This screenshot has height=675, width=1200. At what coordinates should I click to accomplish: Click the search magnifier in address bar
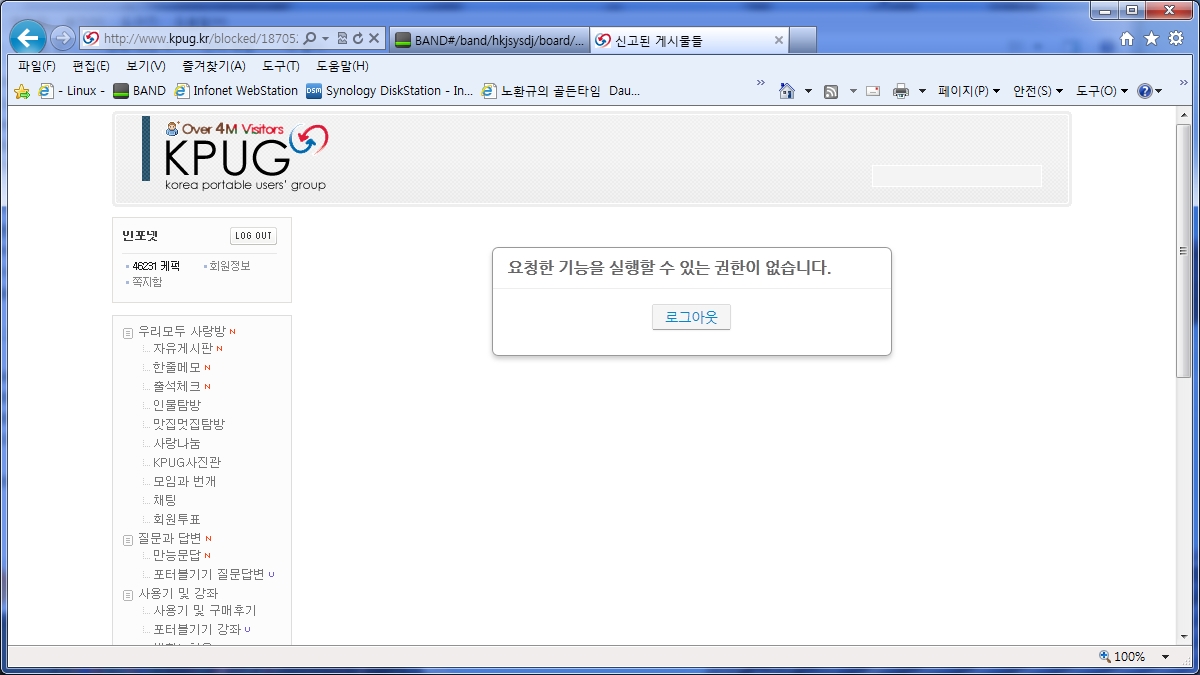click(x=310, y=38)
